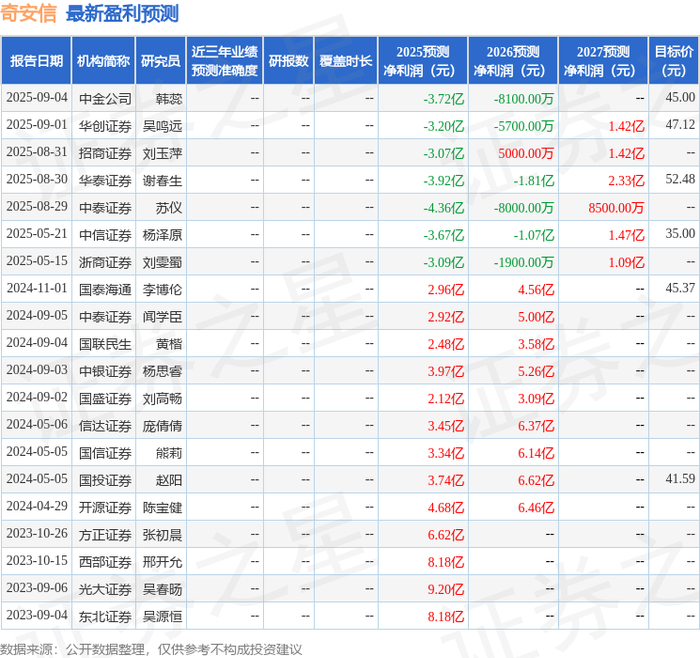
Task: Select the 目标价 column header
Action: [674, 61]
